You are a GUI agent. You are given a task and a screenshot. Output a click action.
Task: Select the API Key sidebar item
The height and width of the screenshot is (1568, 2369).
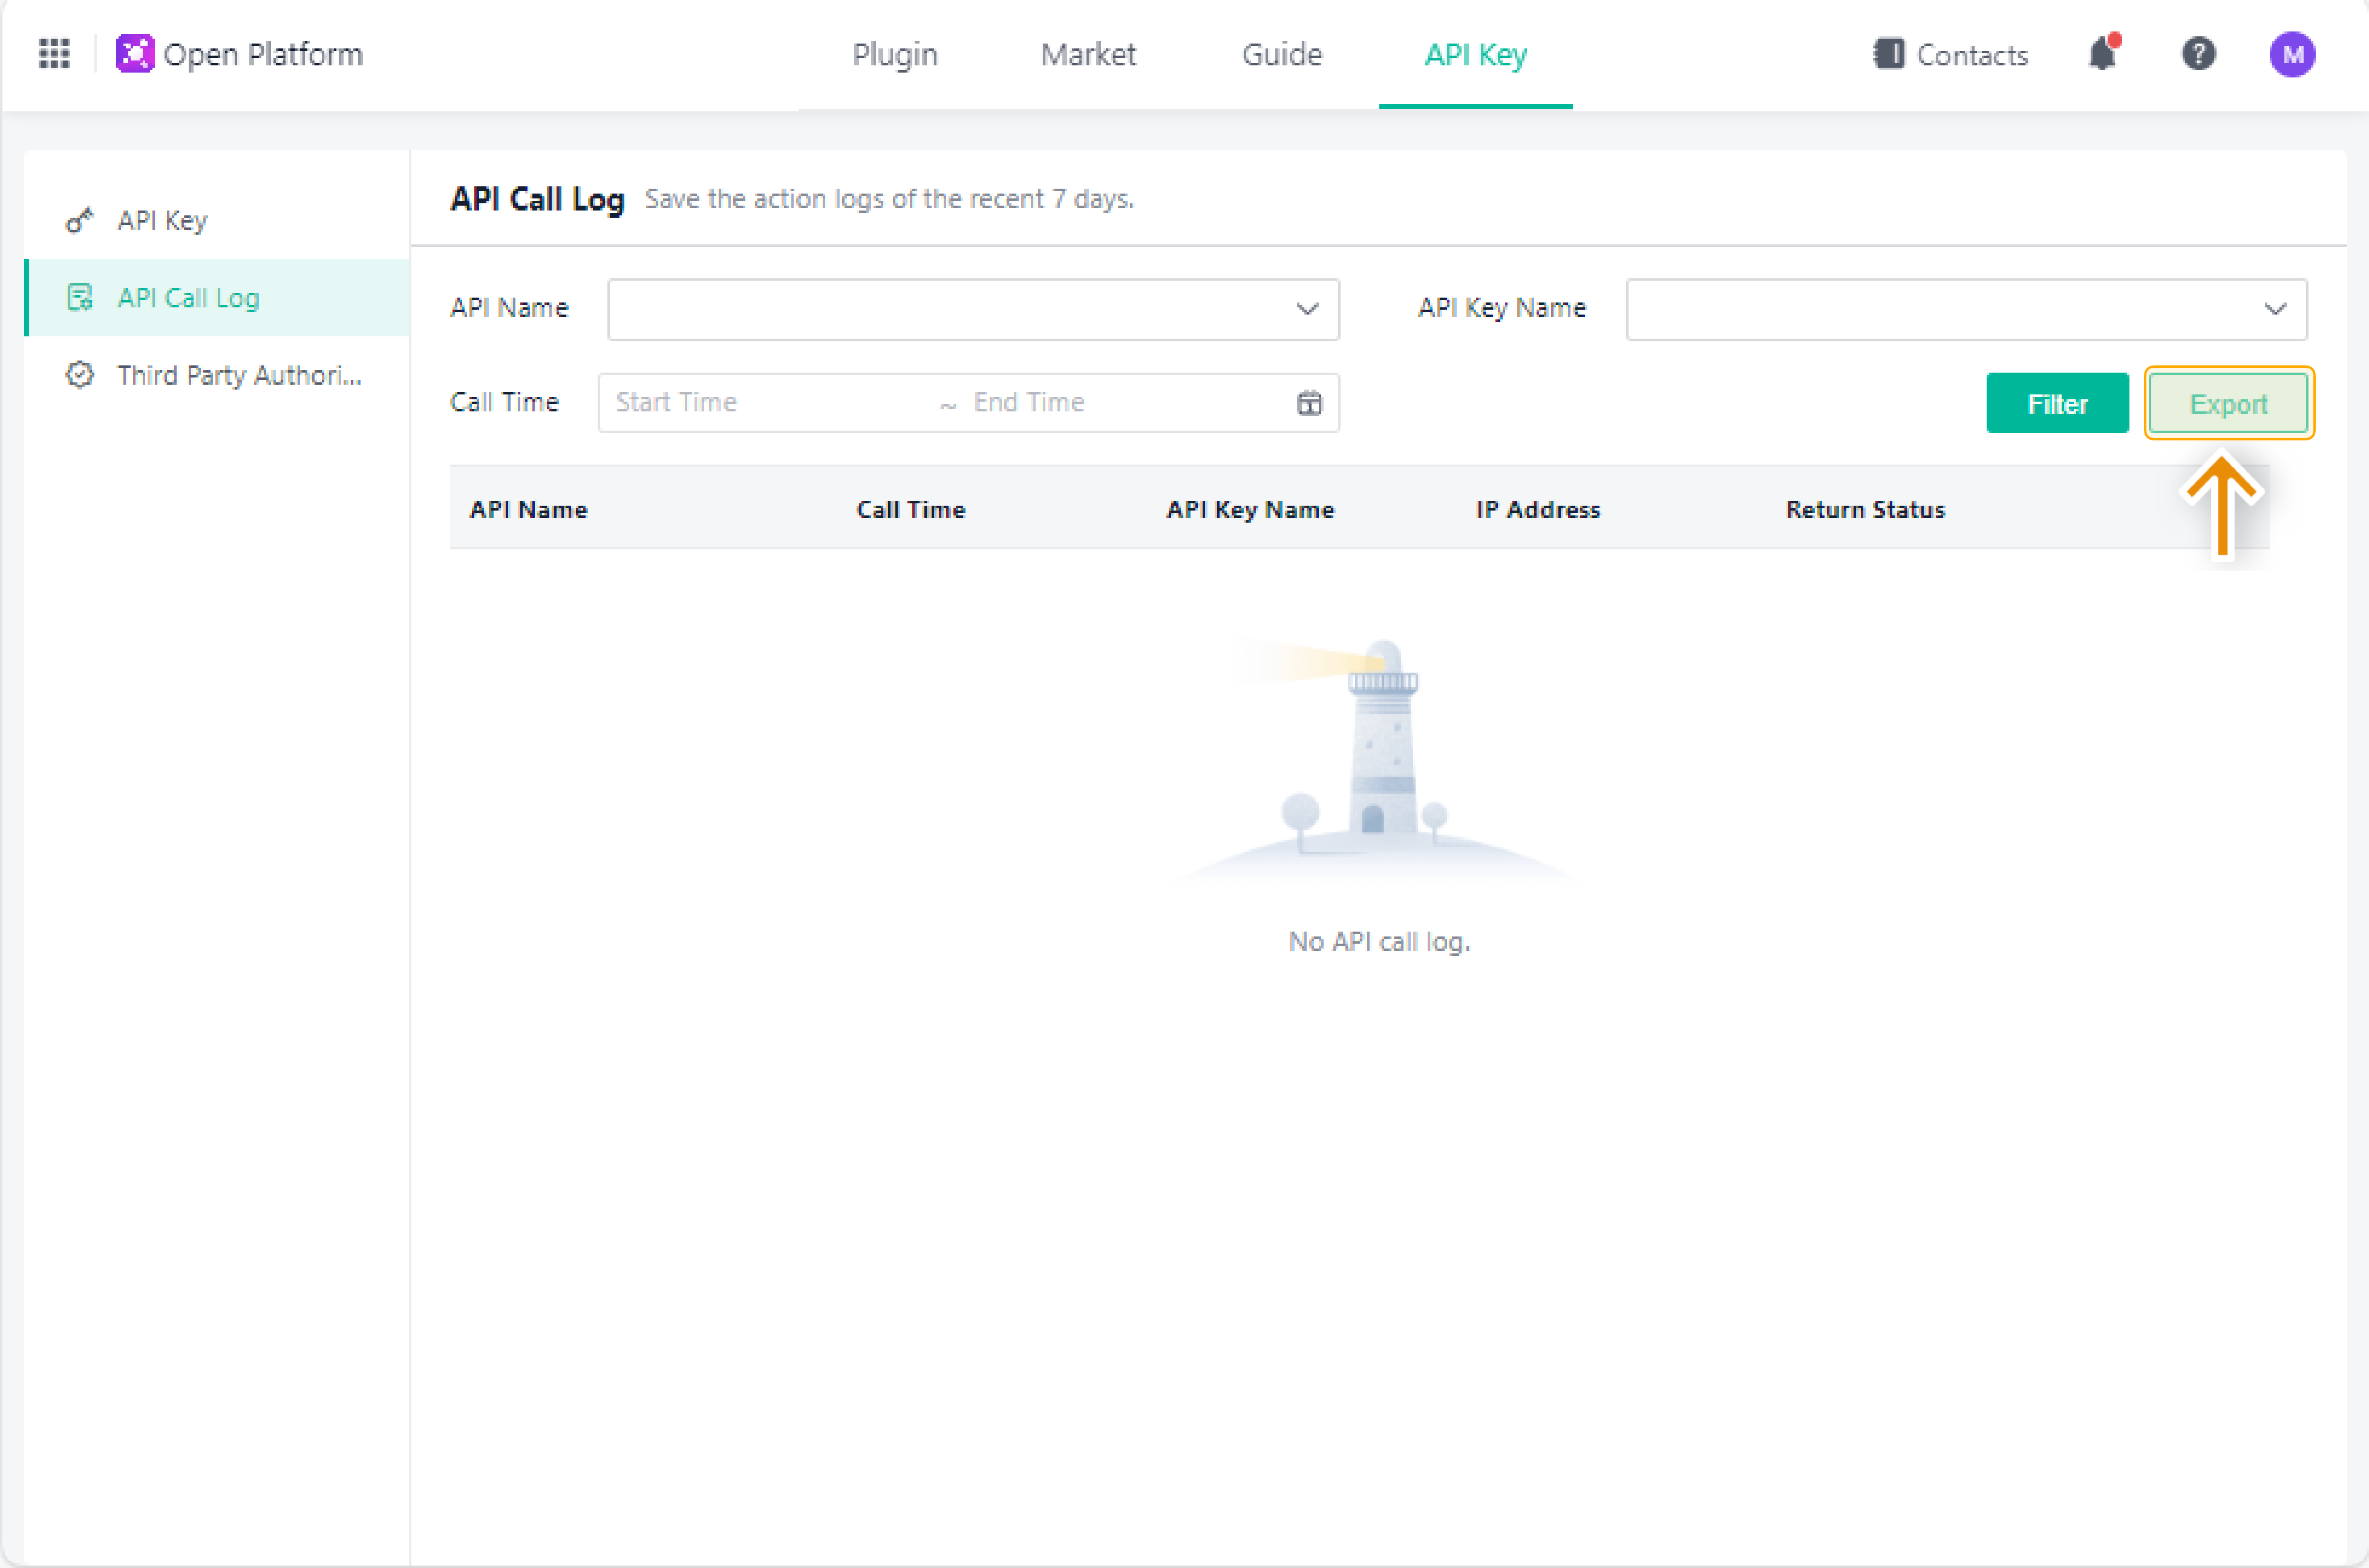coord(163,220)
